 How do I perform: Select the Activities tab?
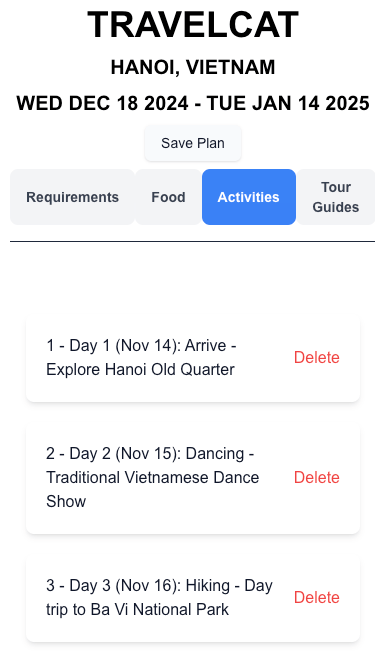coord(249,197)
